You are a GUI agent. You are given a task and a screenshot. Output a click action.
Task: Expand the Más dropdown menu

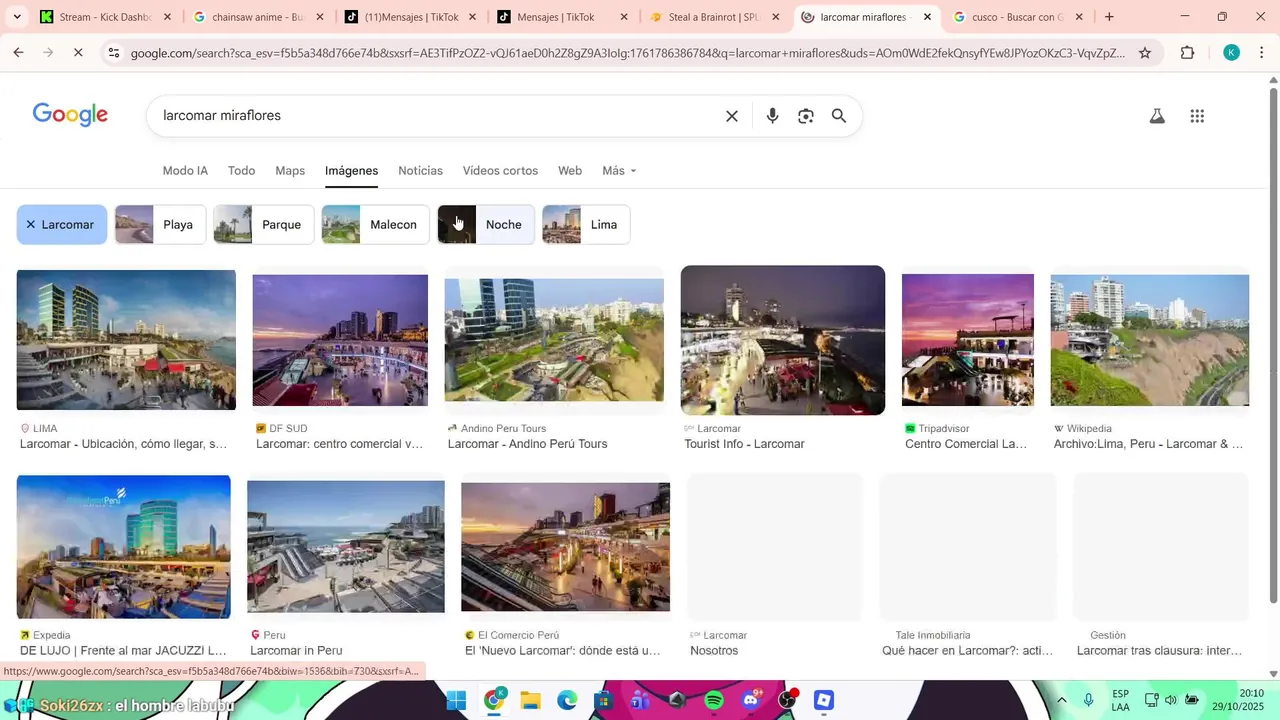click(619, 171)
